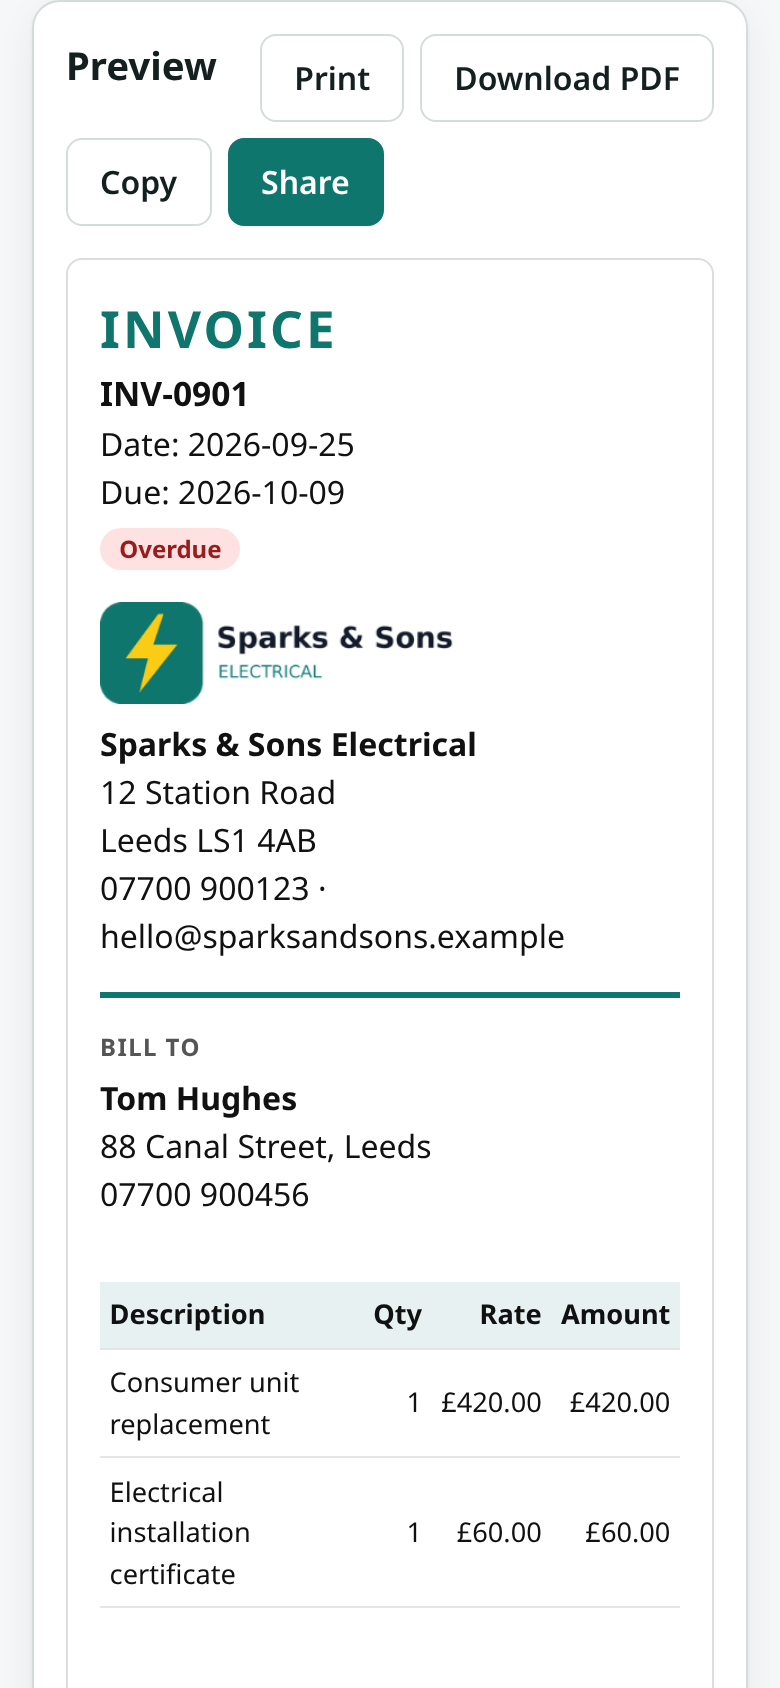Select the Overdue status badge

point(170,549)
